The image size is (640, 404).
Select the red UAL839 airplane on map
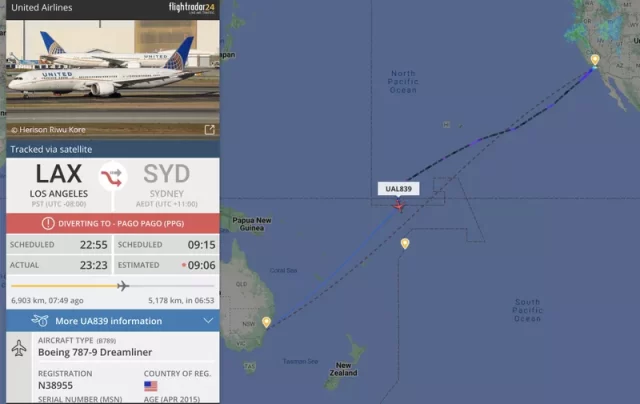point(399,206)
